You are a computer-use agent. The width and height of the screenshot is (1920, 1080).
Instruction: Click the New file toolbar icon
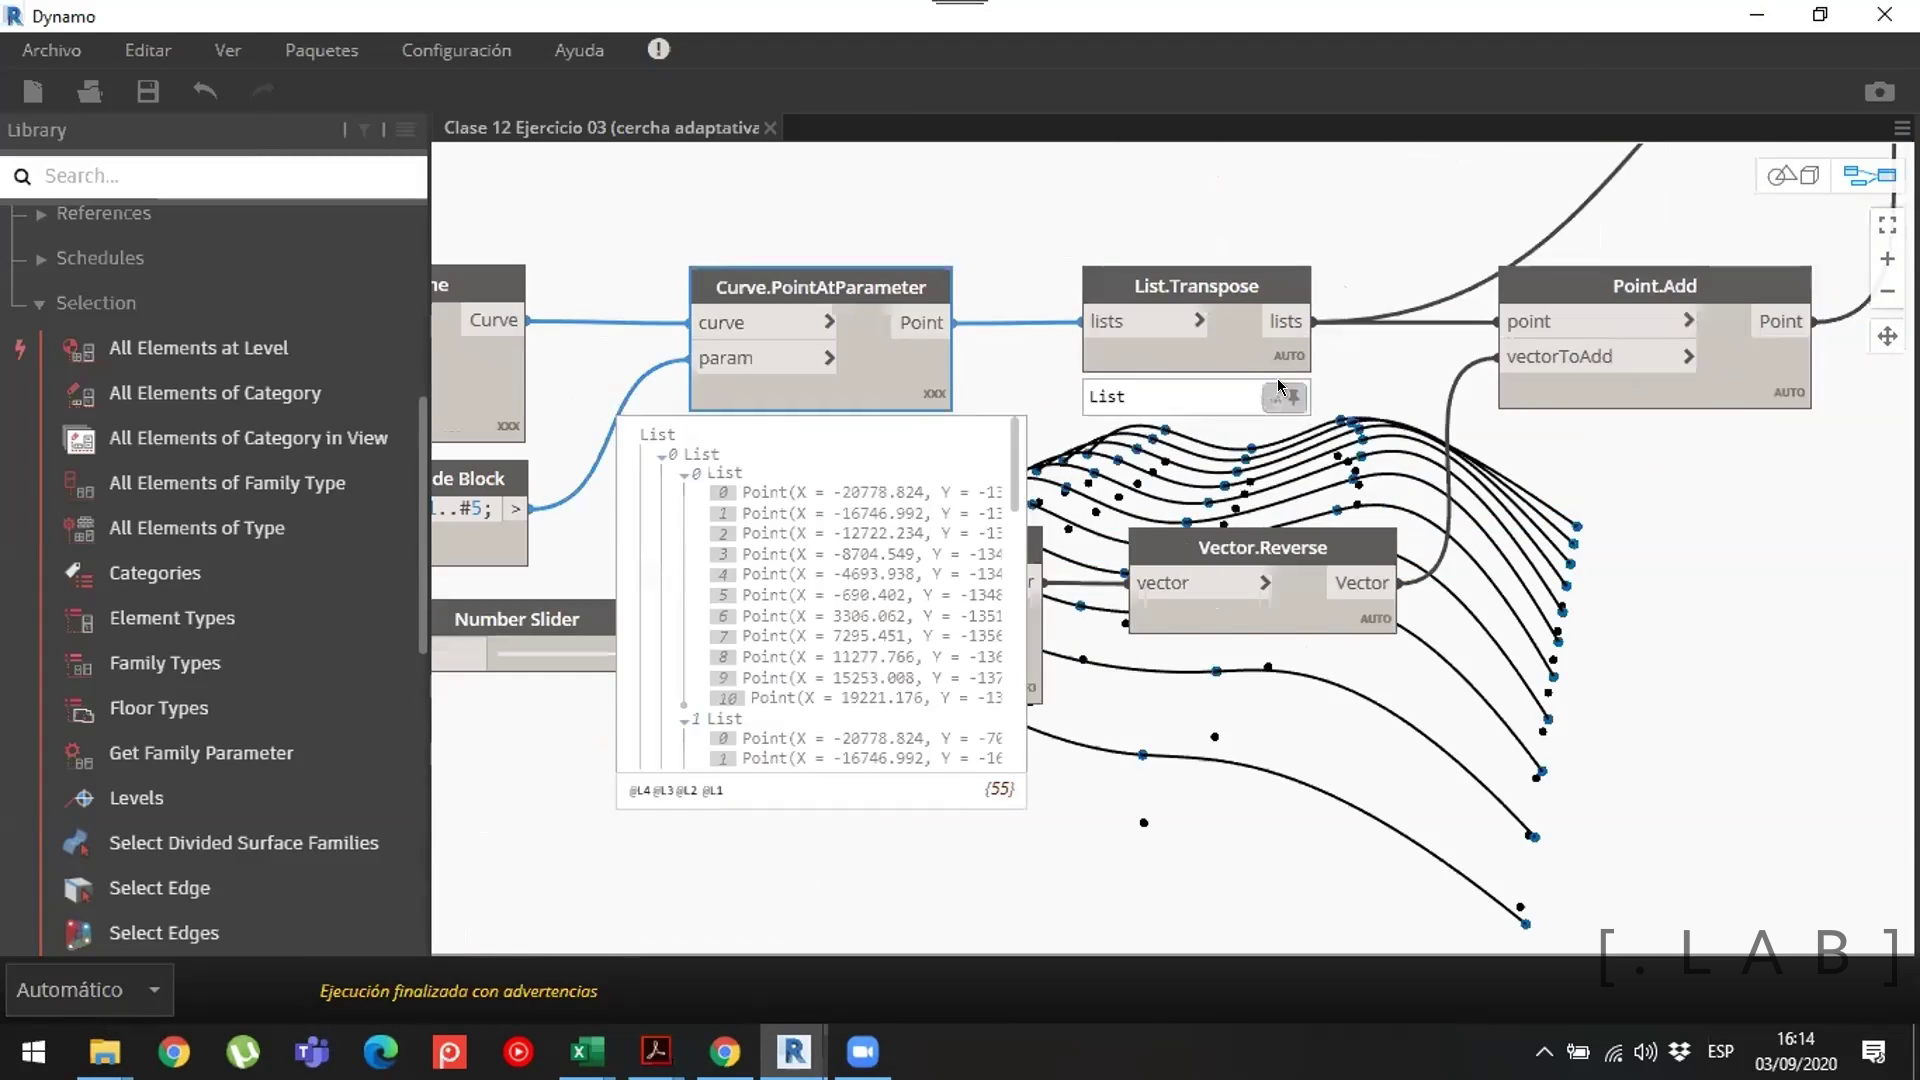[33, 92]
